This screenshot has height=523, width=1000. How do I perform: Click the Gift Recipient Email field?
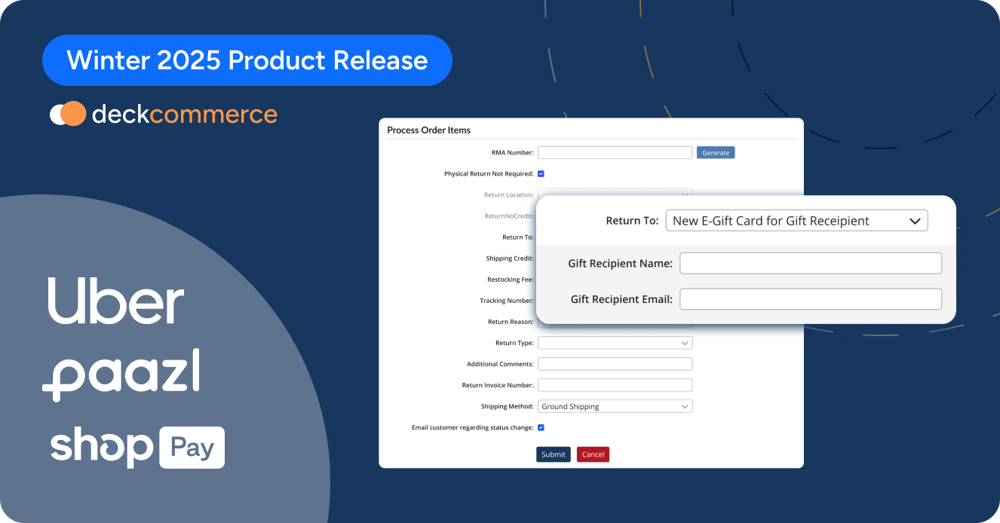coord(810,299)
